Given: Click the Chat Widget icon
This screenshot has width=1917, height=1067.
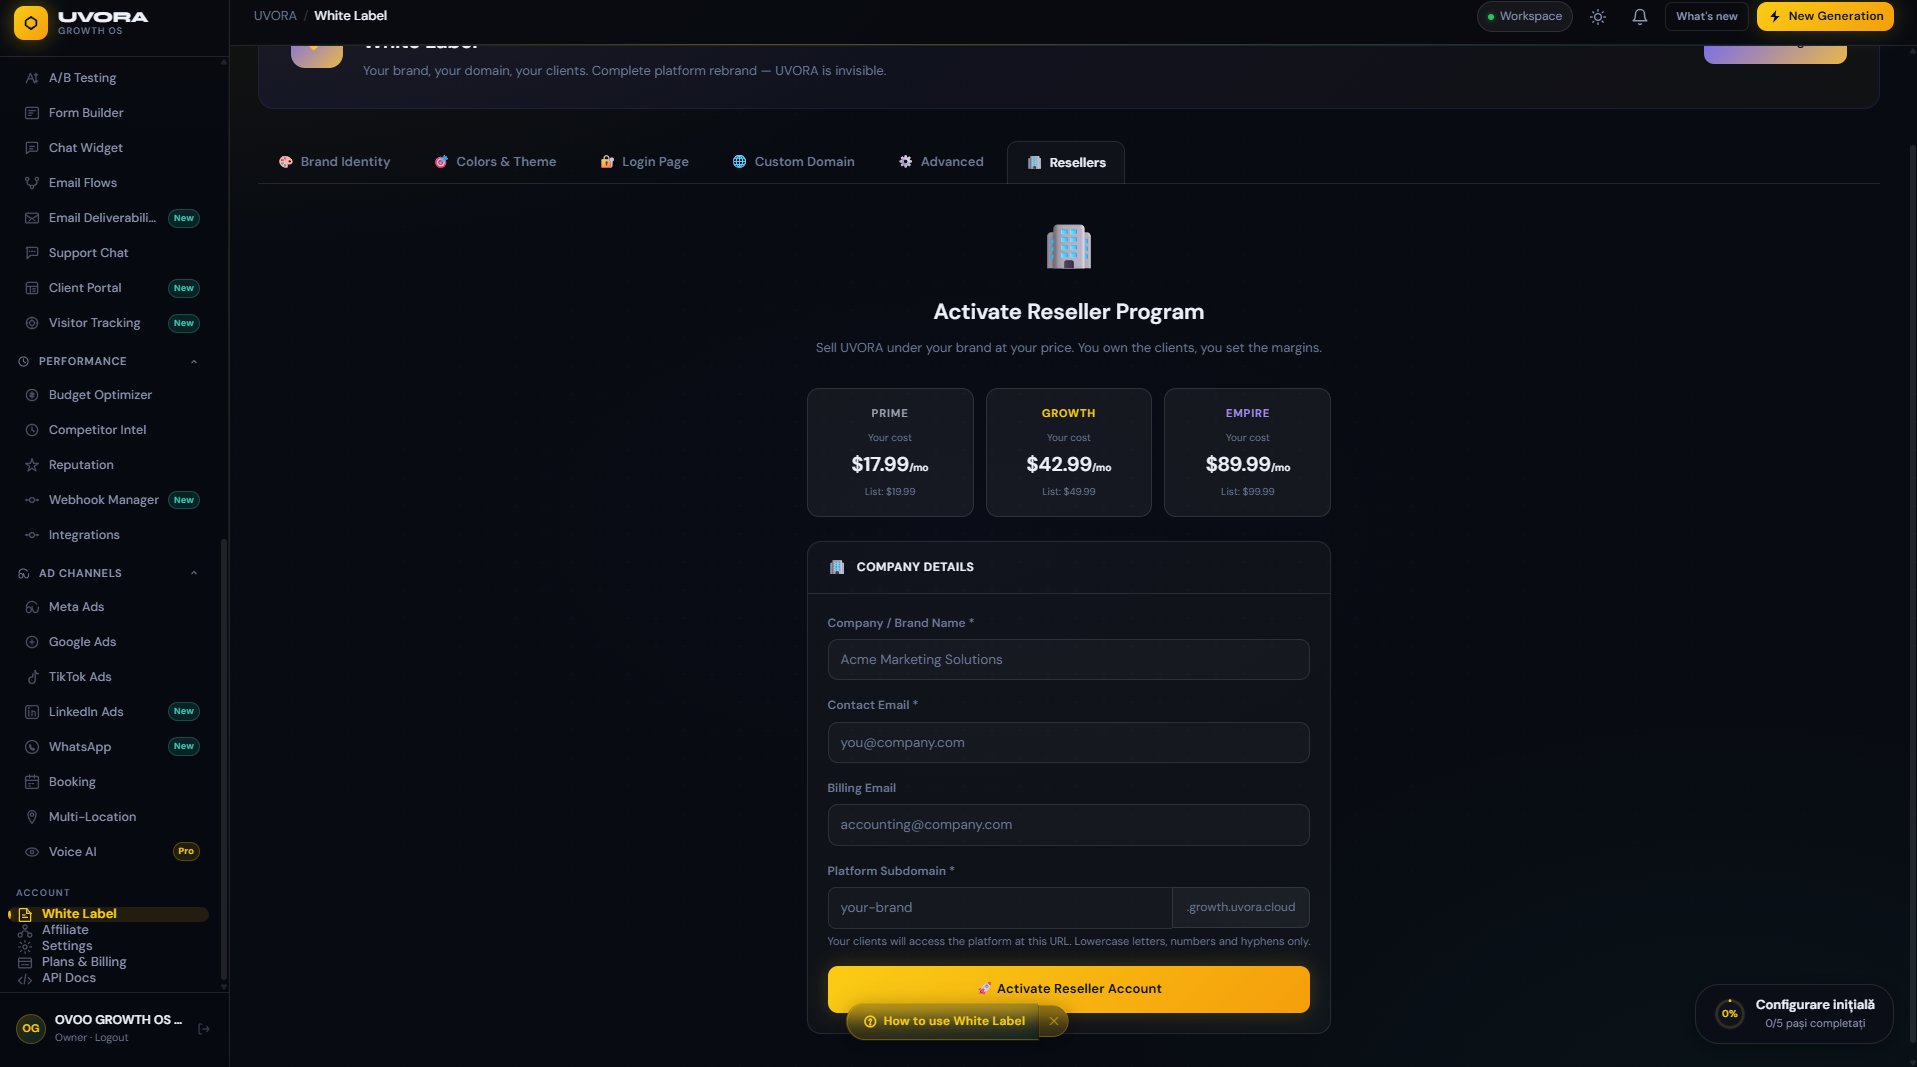Looking at the screenshot, I should click(x=32, y=148).
